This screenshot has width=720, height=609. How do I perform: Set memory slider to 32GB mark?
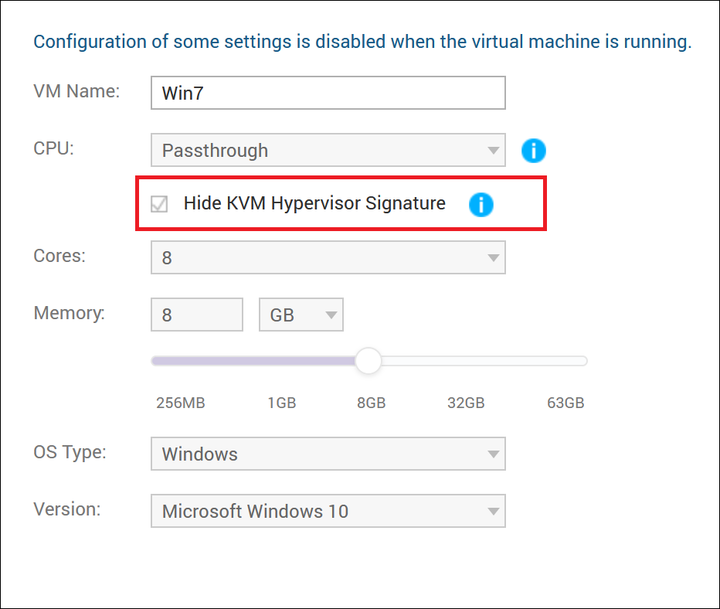(466, 361)
